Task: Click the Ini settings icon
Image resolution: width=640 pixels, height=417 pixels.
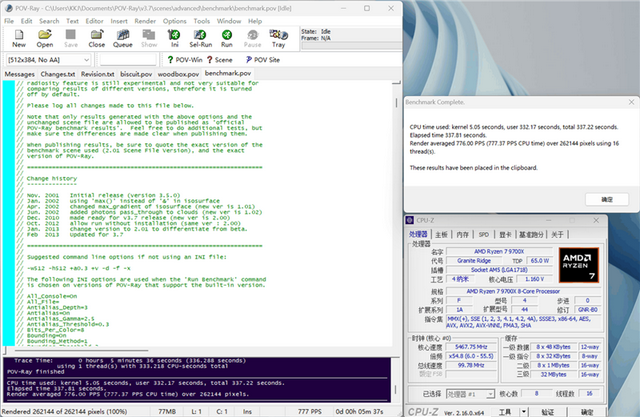Action: (174, 39)
